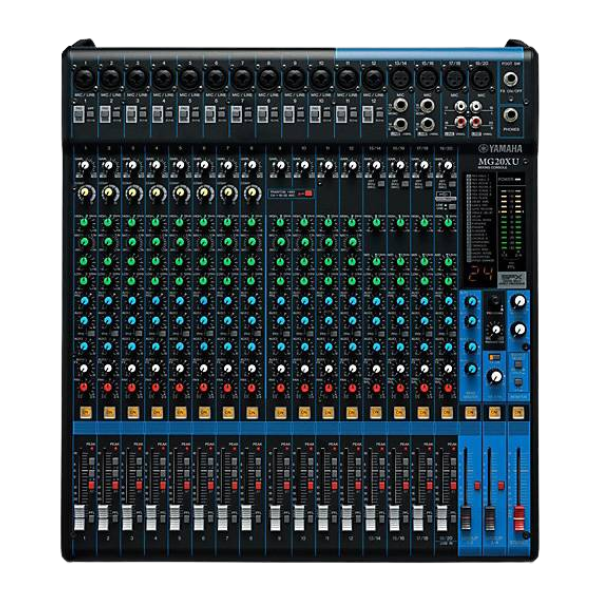This screenshot has height=600, width=600.
Task: Flip the channel 7 white PAD switch
Action: coord(236,114)
